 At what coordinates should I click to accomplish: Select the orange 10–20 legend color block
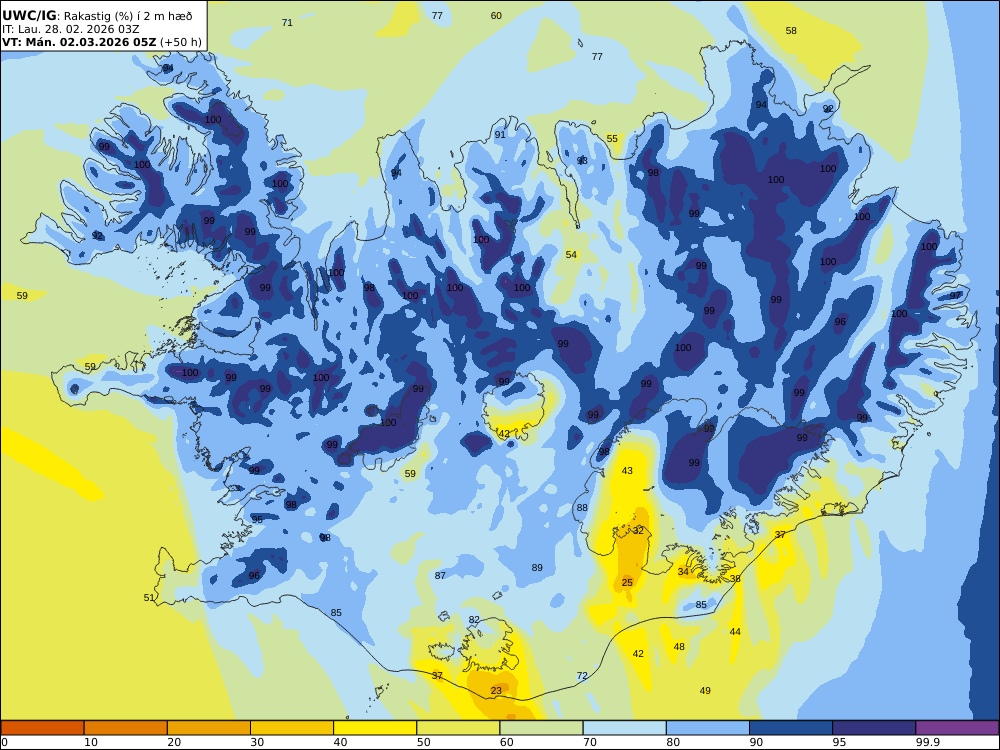pos(126,728)
